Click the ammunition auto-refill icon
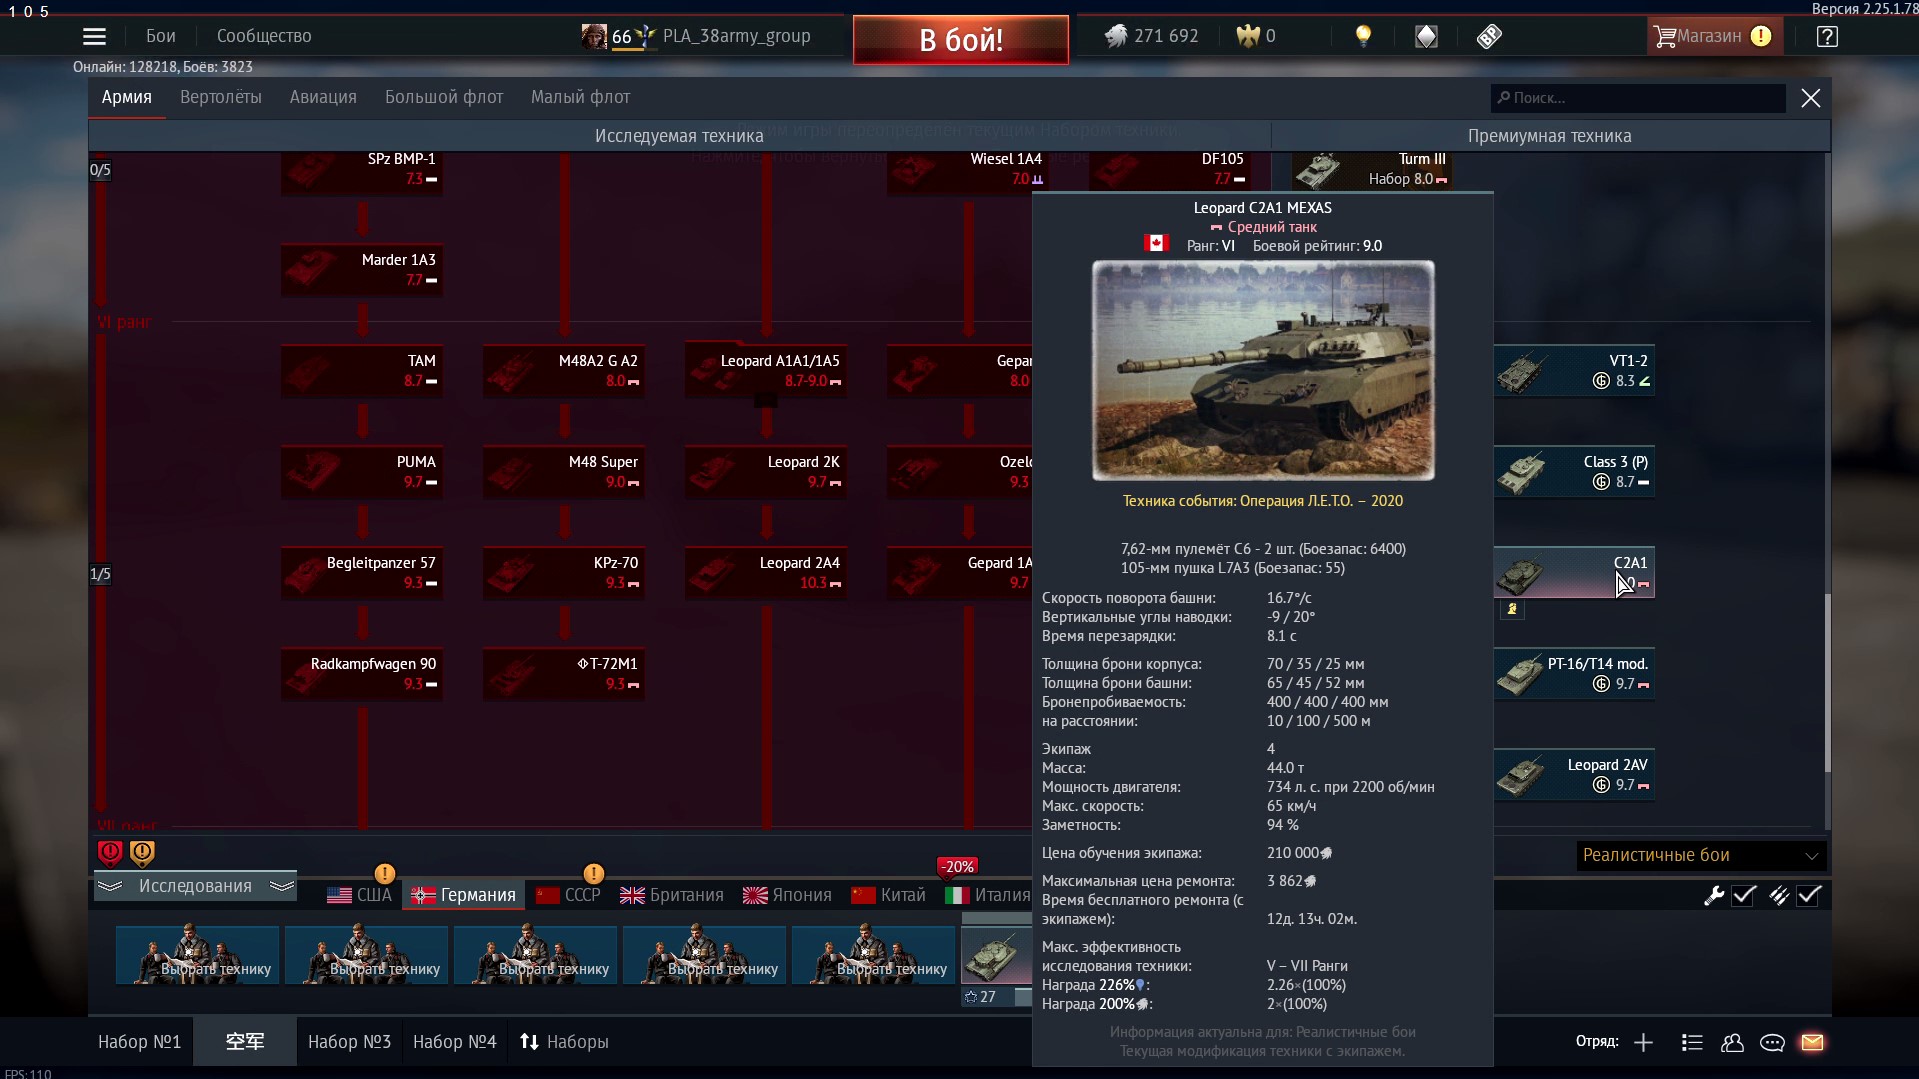The width and height of the screenshot is (1919, 1079). pos(1779,895)
